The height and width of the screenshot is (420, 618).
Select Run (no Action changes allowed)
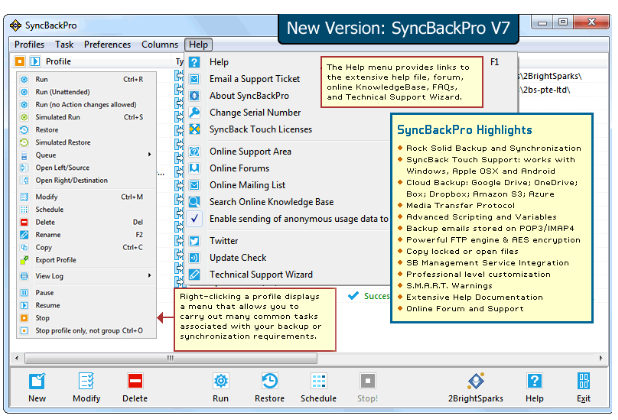point(86,104)
